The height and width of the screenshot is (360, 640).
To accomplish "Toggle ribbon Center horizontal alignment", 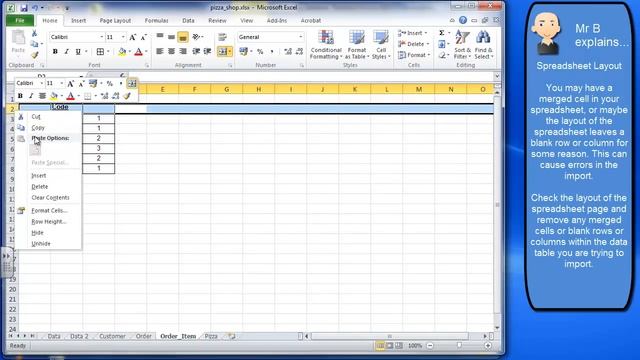I will 171,51.
